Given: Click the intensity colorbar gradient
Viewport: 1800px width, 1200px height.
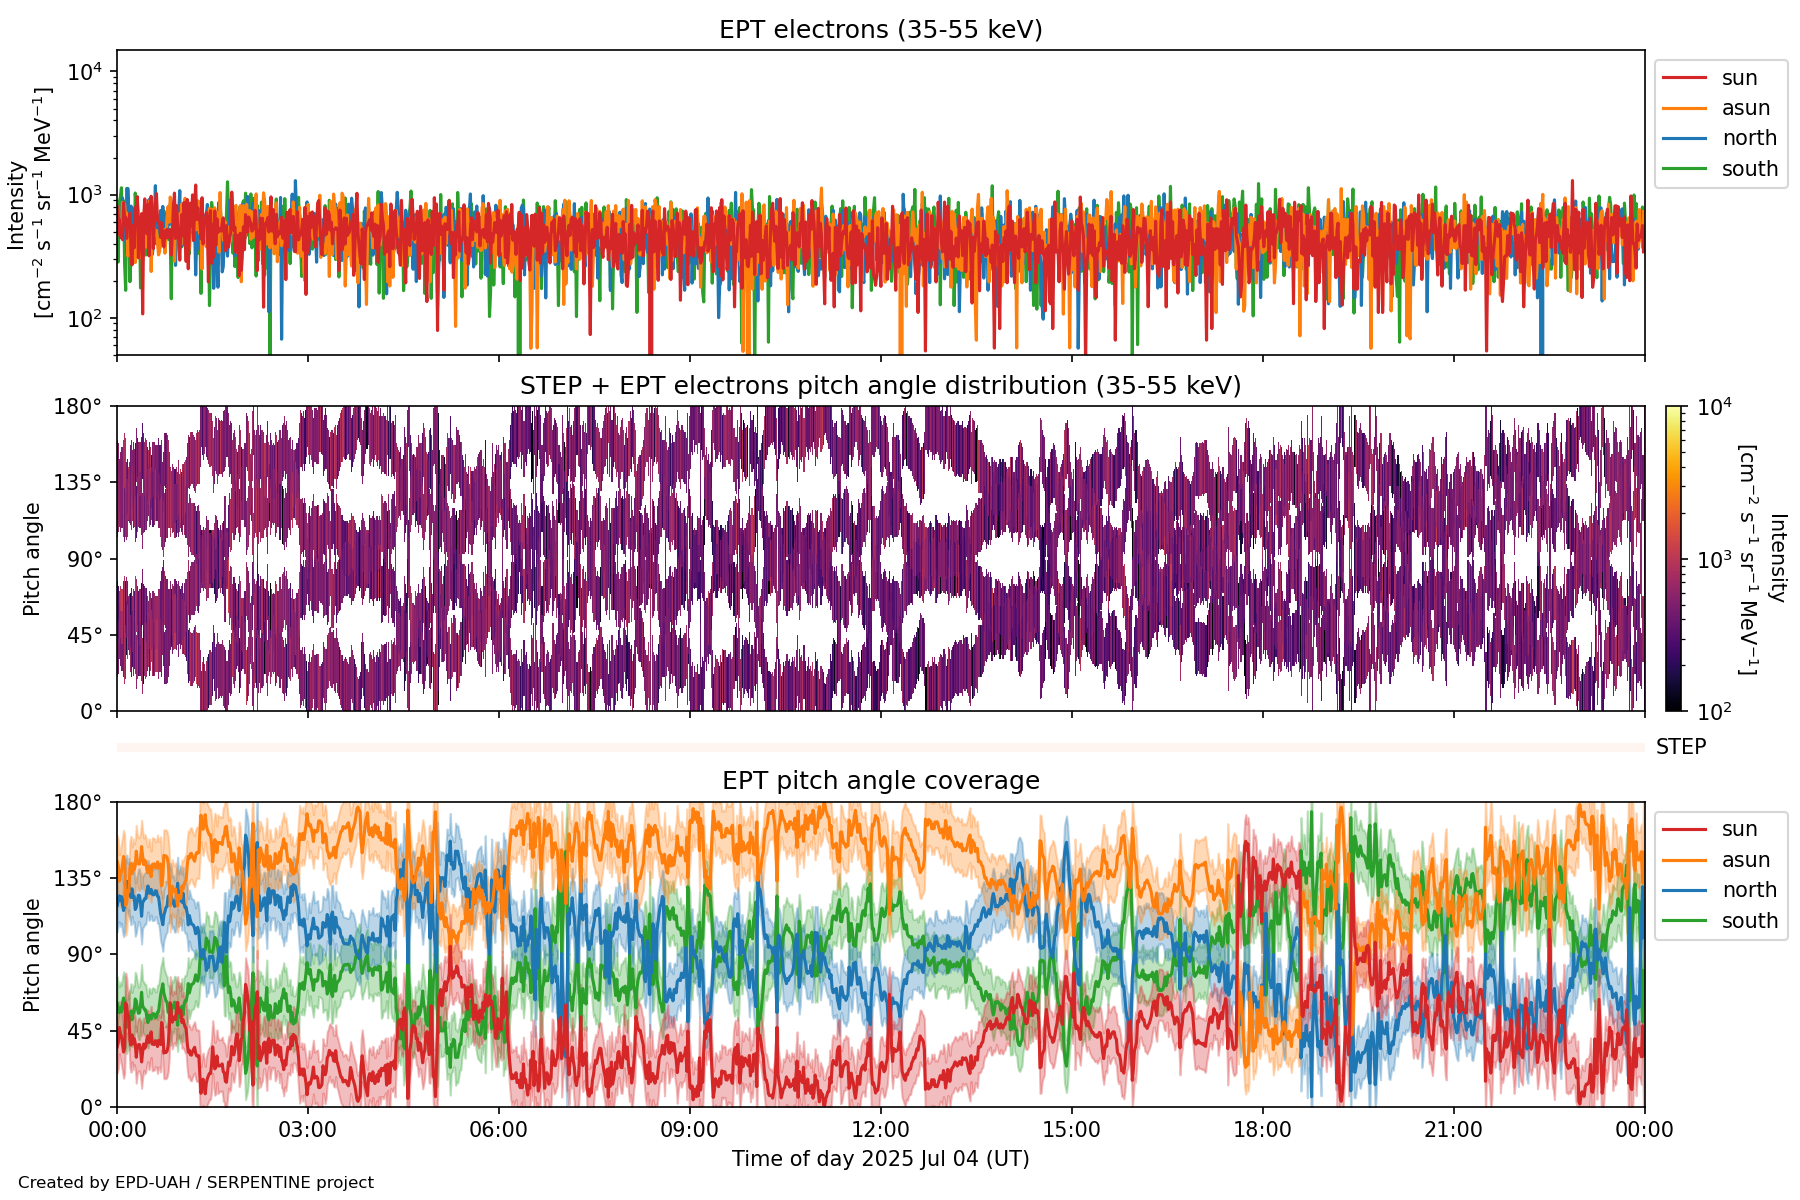Looking at the screenshot, I should click(1674, 558).
